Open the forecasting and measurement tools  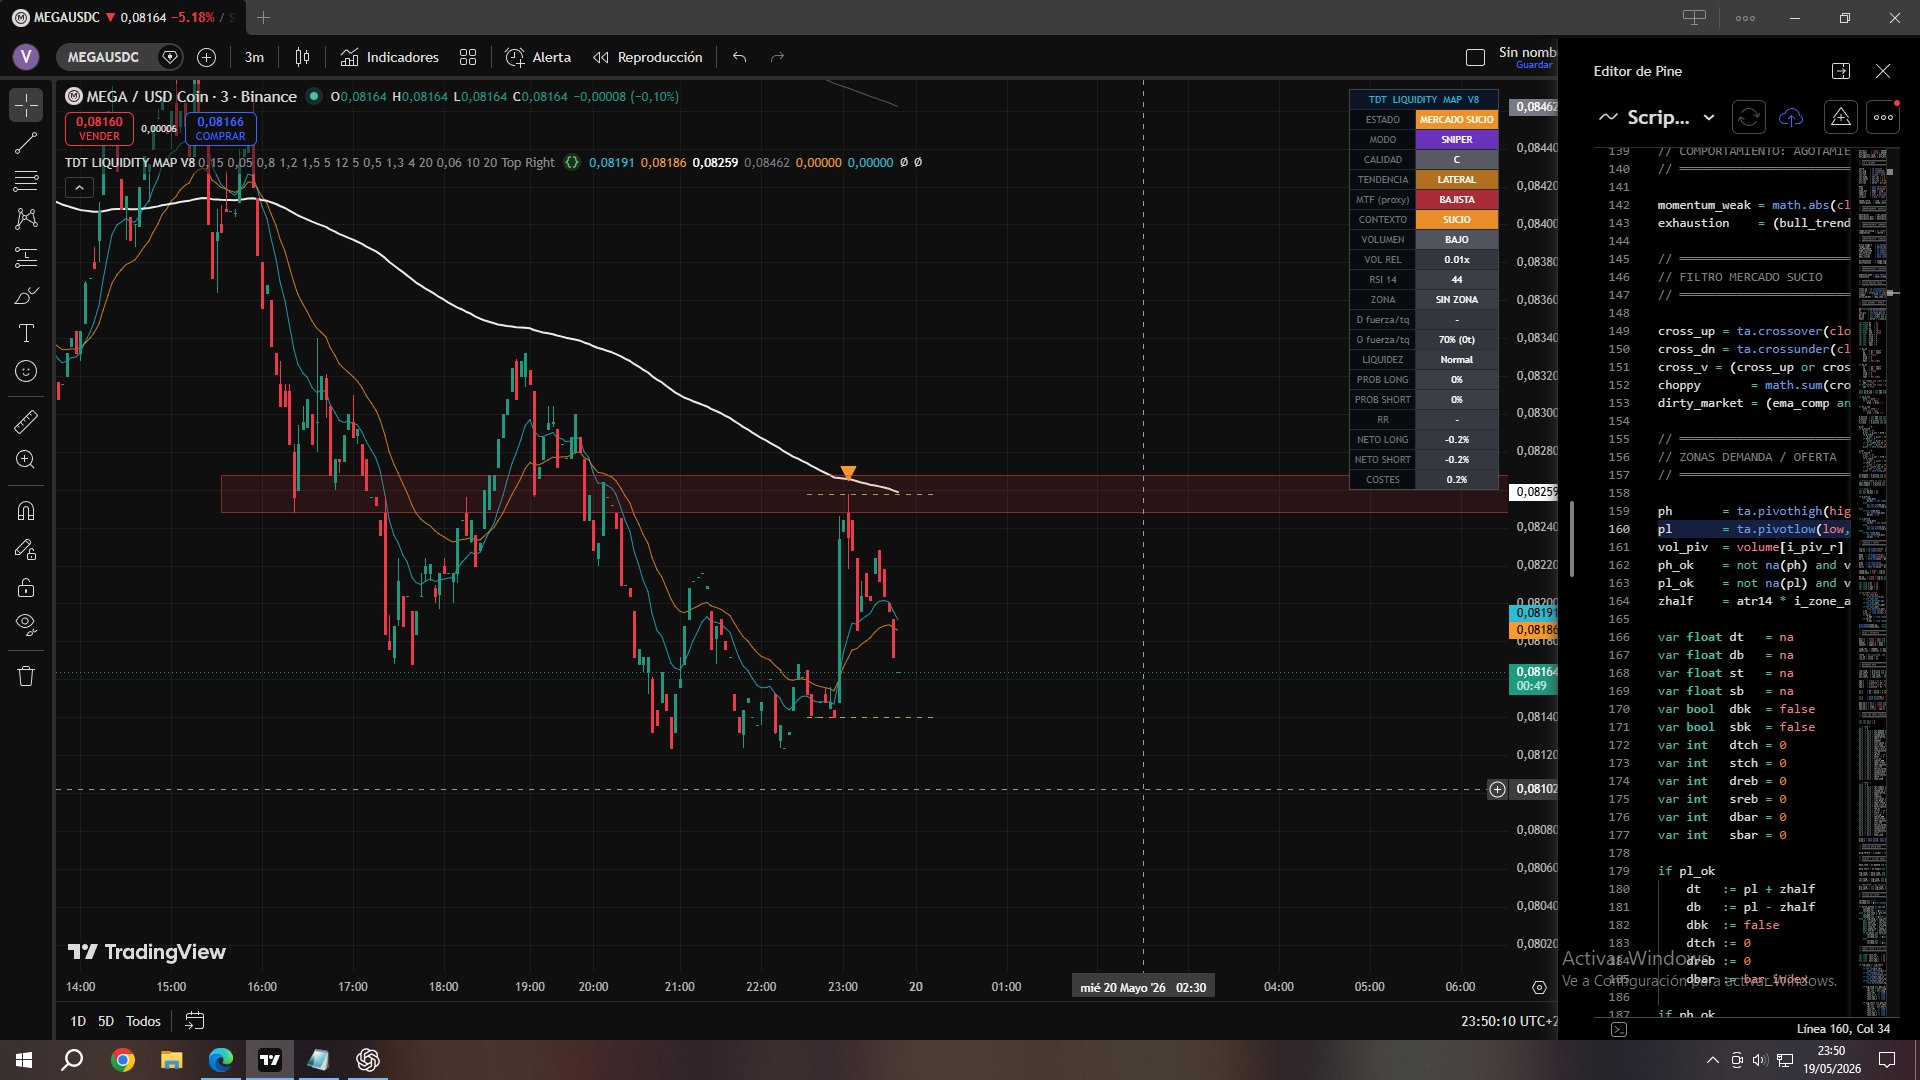(x=26, y=257)
